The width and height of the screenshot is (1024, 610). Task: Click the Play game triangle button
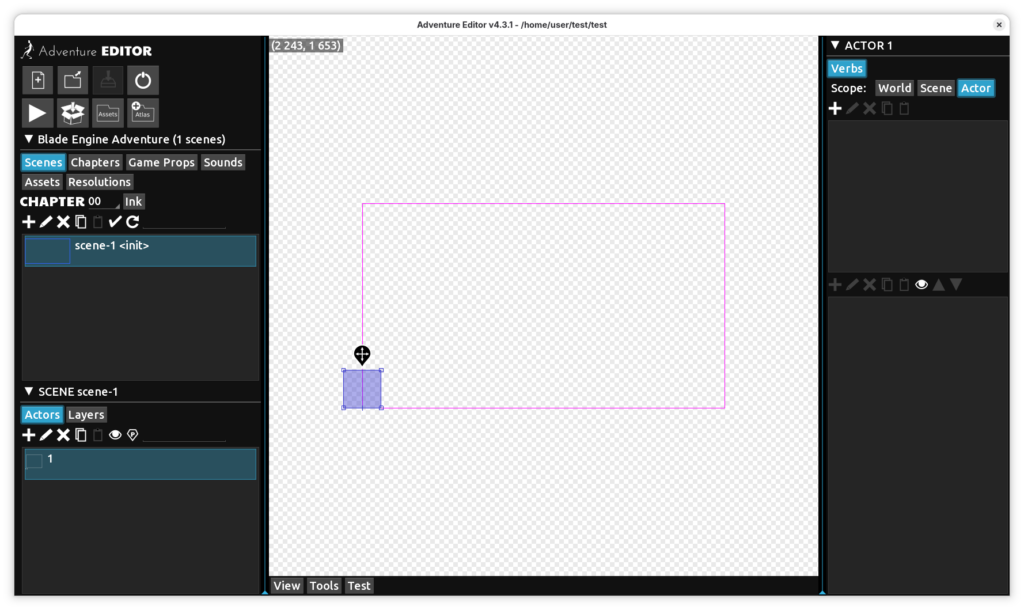tap(38, 113)
